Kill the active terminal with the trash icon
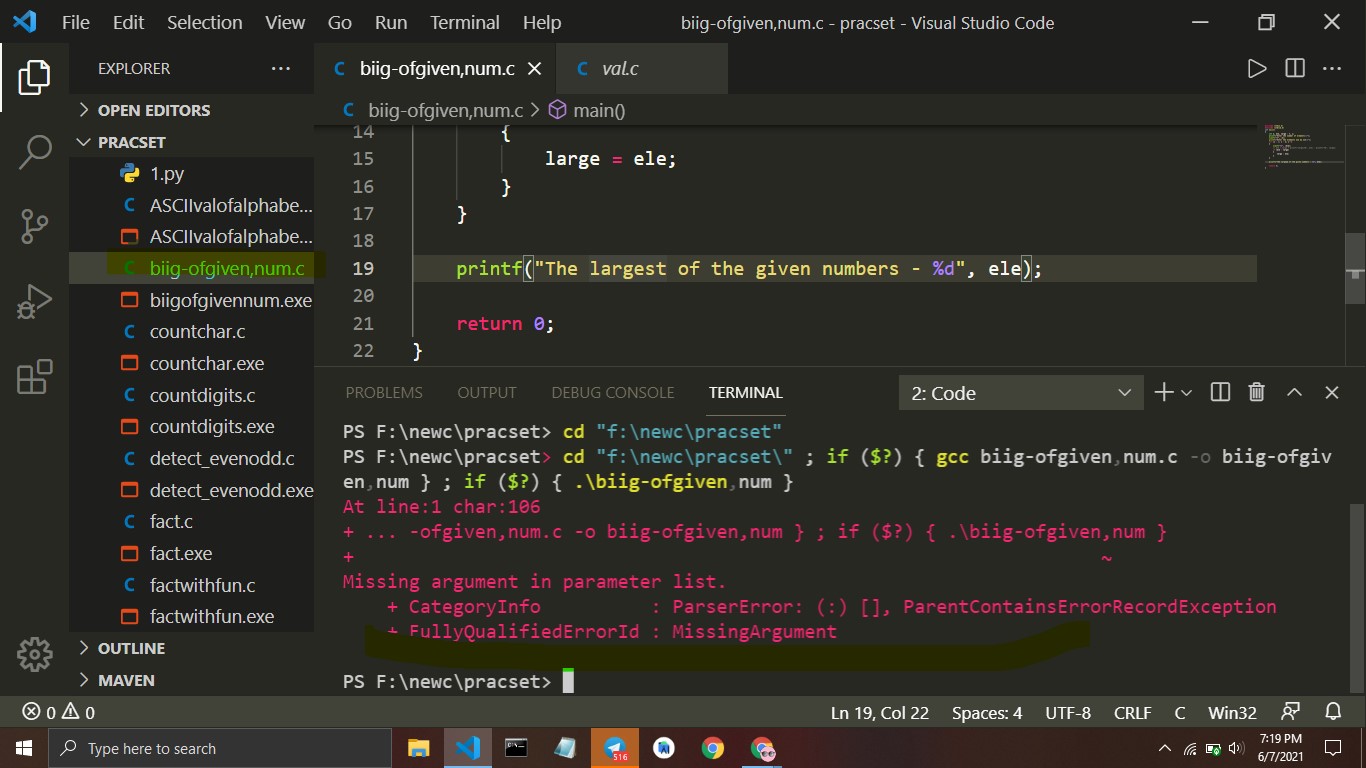This screenshot has width=1366, height=768. tap(1256, 392)
